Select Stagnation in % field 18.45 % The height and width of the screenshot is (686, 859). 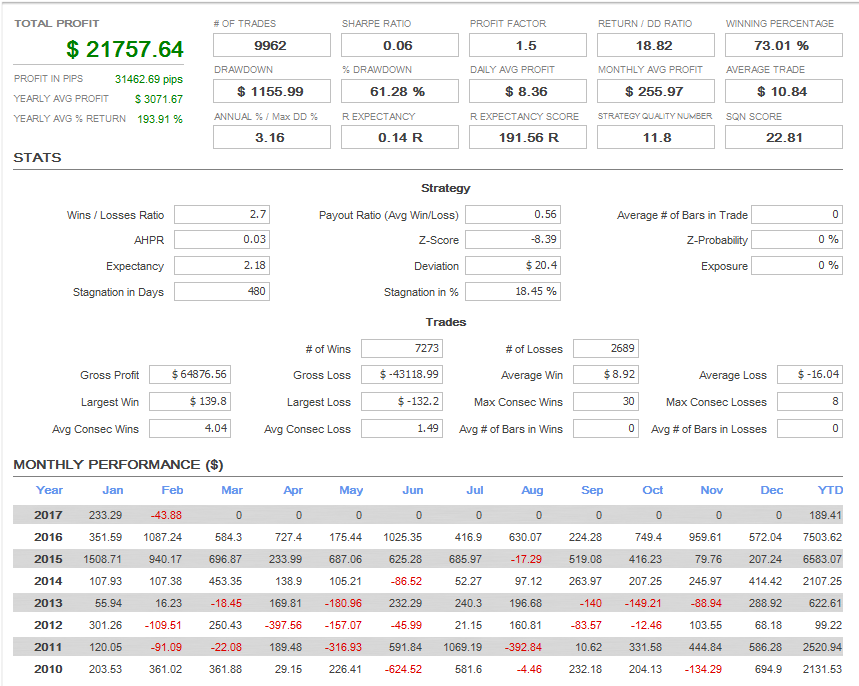pyautogui.click(x=513, y=291)
